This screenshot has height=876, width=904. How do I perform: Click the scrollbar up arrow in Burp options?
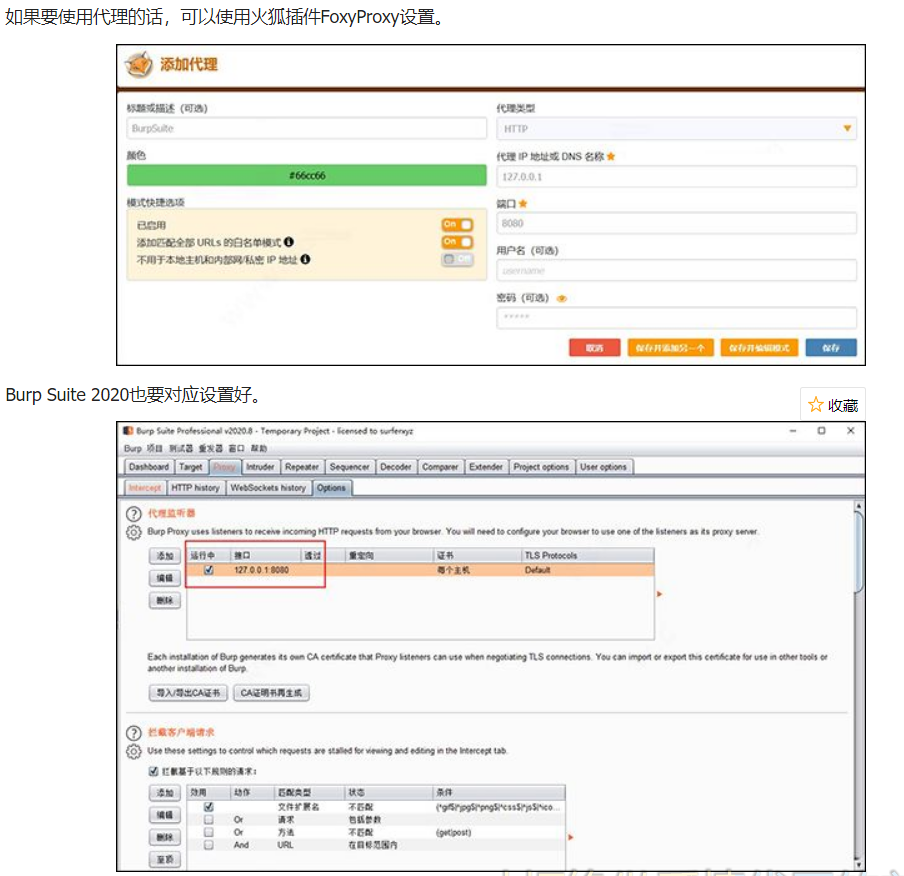coord(858,506)
